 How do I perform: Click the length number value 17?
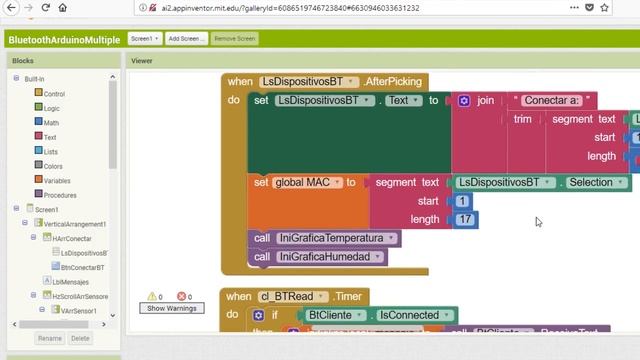[x=465, y=220]
